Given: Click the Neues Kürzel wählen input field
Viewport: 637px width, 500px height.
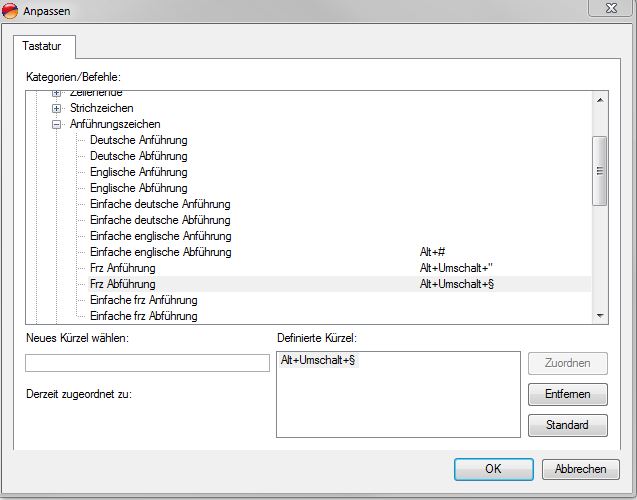Looking at the screenshot, I should pyautogui.click(x=147, y=363).
